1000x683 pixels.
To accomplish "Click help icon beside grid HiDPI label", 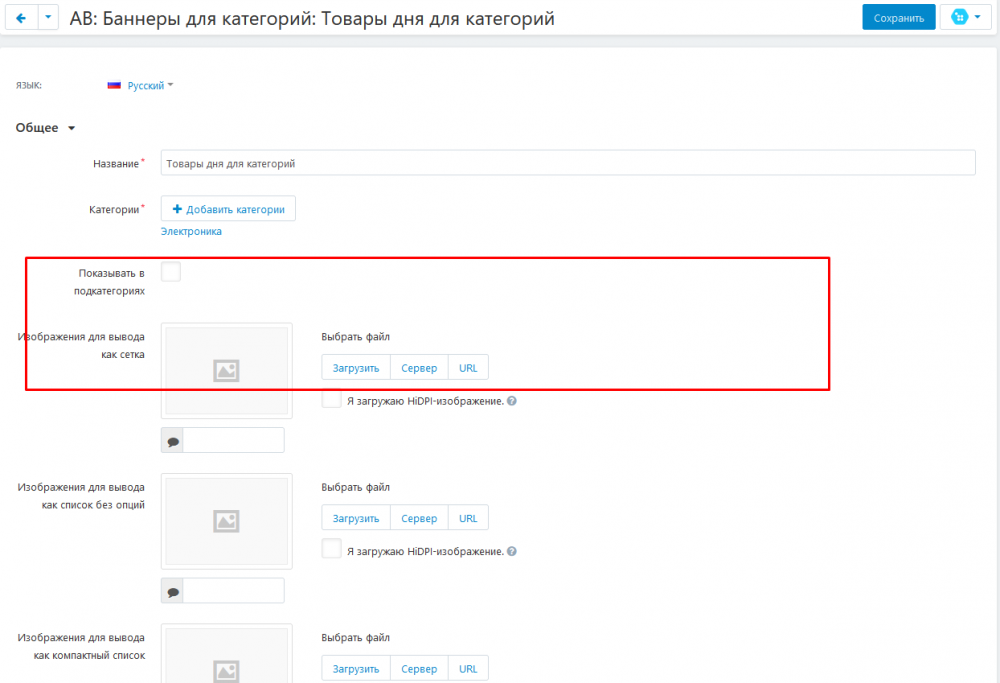I will 512,401.
